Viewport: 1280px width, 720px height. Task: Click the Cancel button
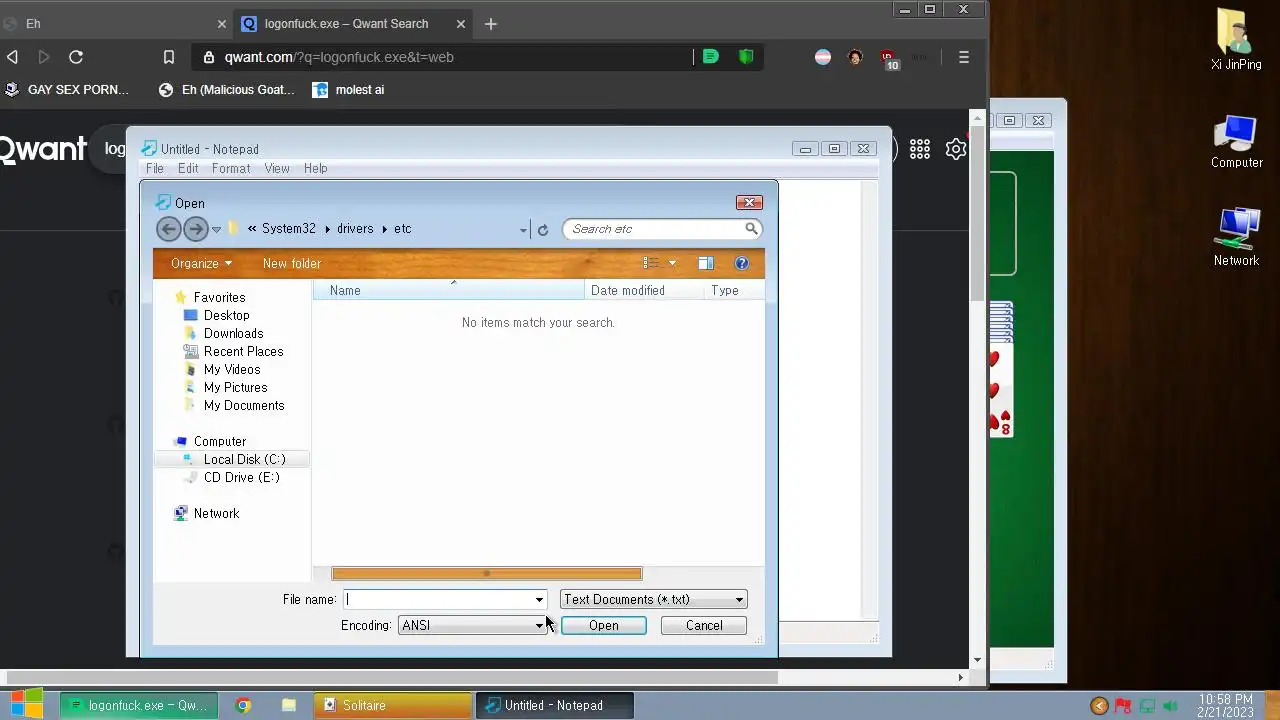704,626
